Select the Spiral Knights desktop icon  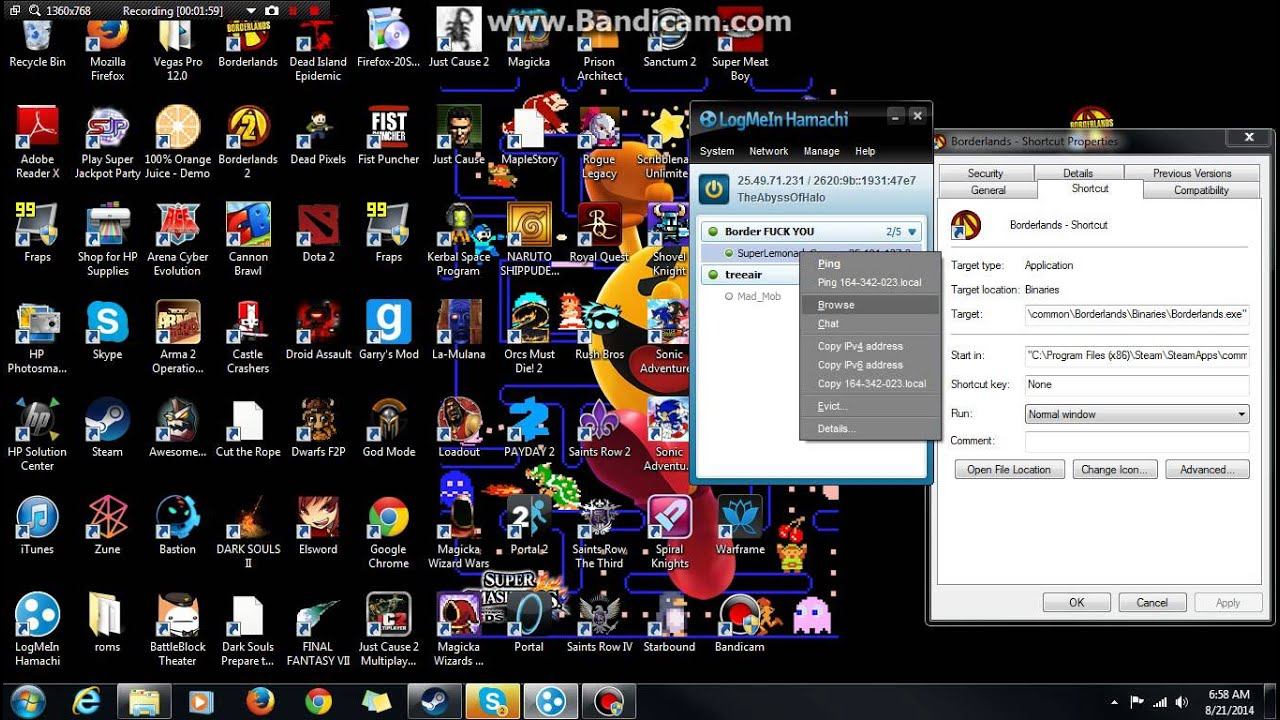pyautogui.click(x=669, y=531)
